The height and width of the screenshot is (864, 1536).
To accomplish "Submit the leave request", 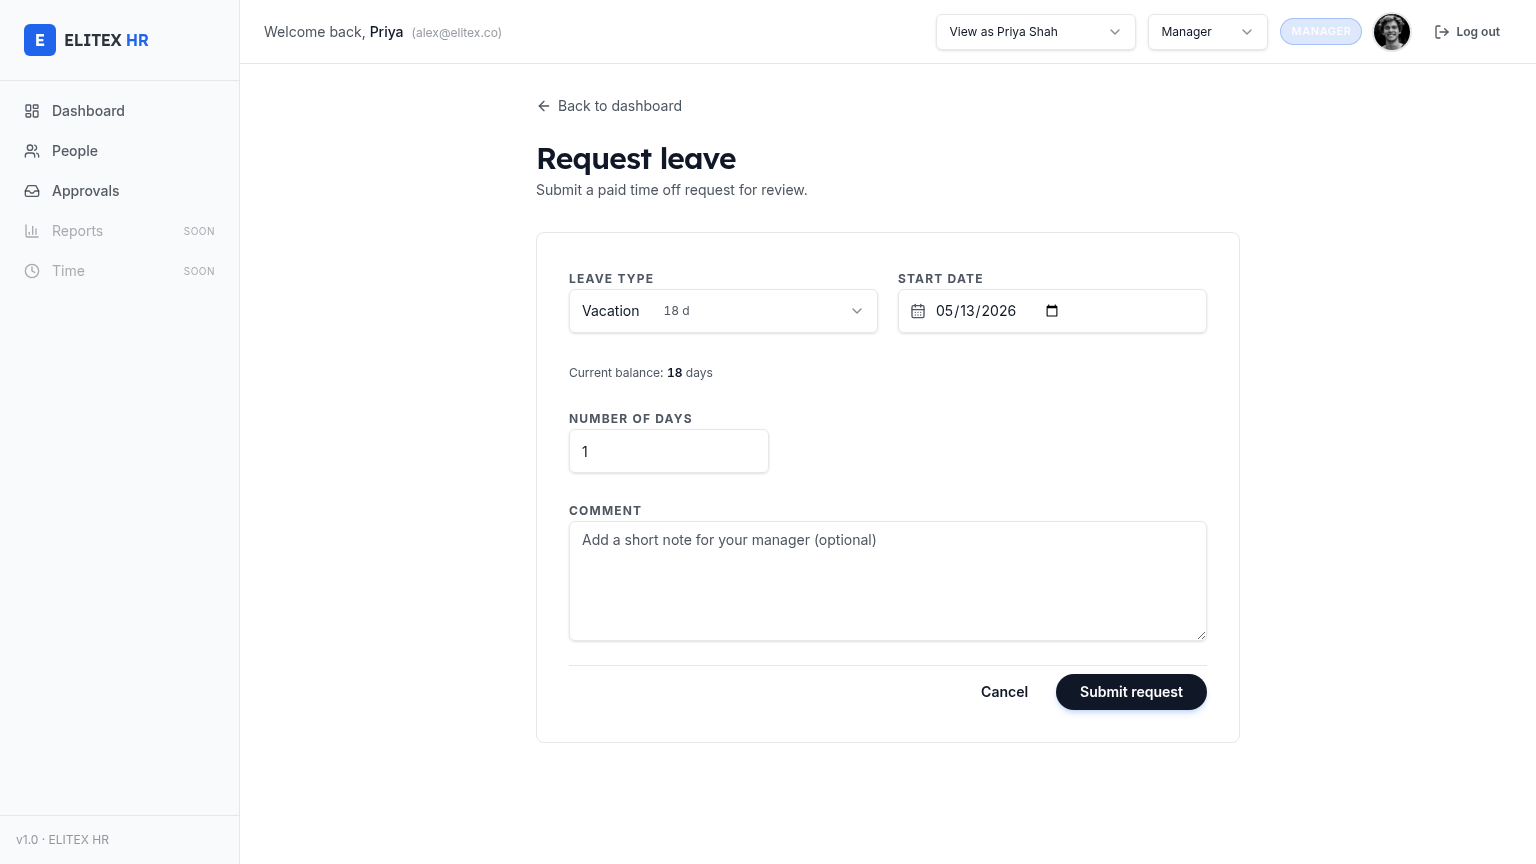I will tap(1131, 692).
